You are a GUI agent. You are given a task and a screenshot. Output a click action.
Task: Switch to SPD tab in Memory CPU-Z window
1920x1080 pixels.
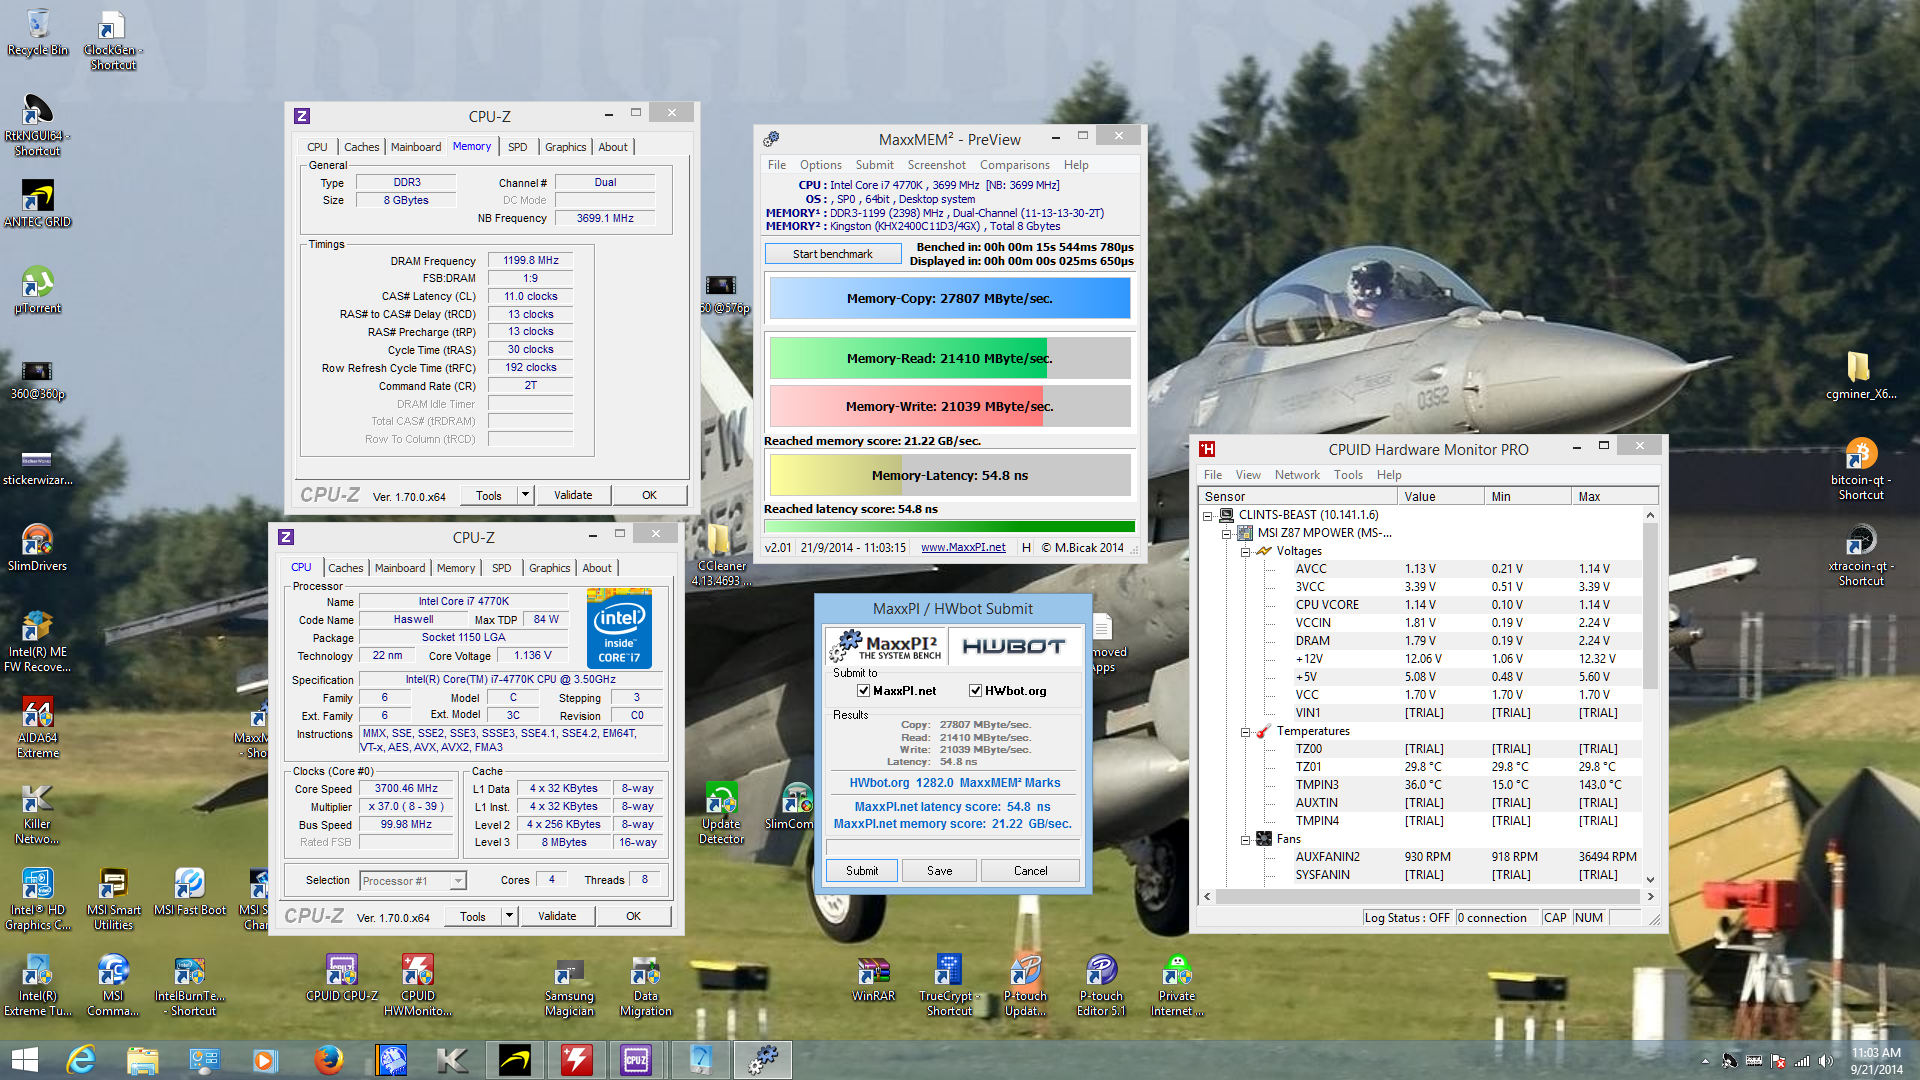tap(517, 147)
